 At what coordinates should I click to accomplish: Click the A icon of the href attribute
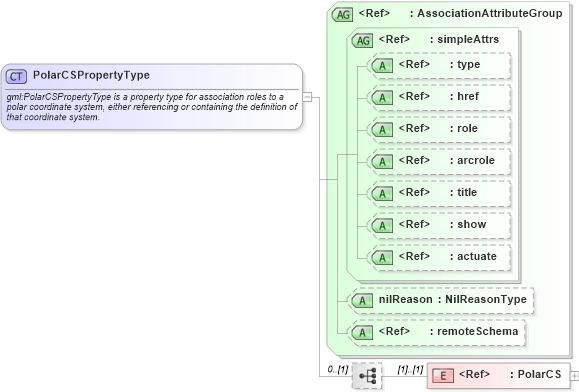click(382, 98)
